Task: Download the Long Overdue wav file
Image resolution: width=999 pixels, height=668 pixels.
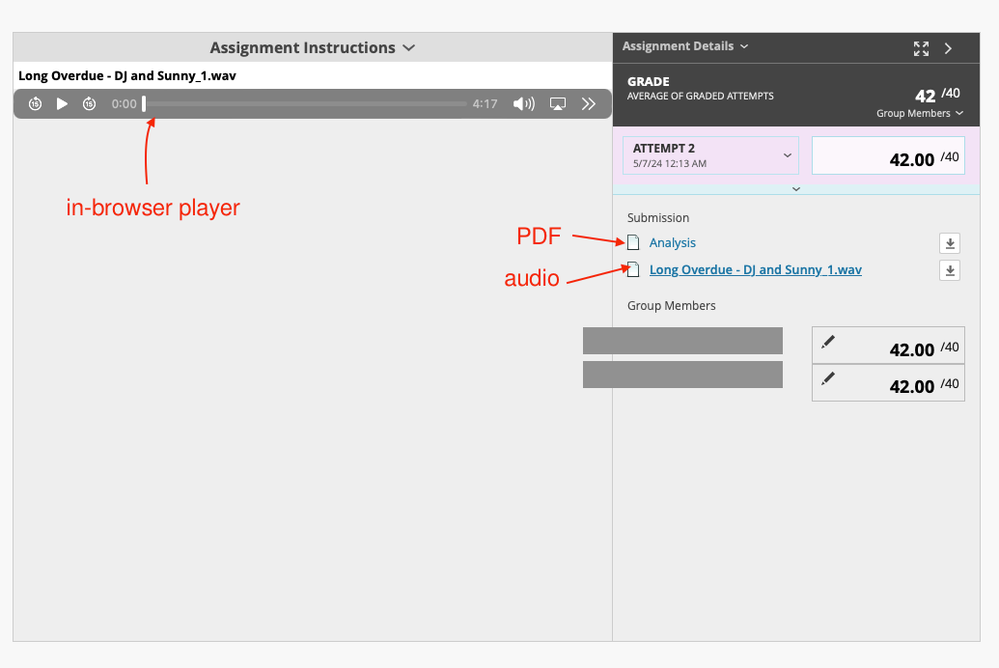Action: point(950,270)
